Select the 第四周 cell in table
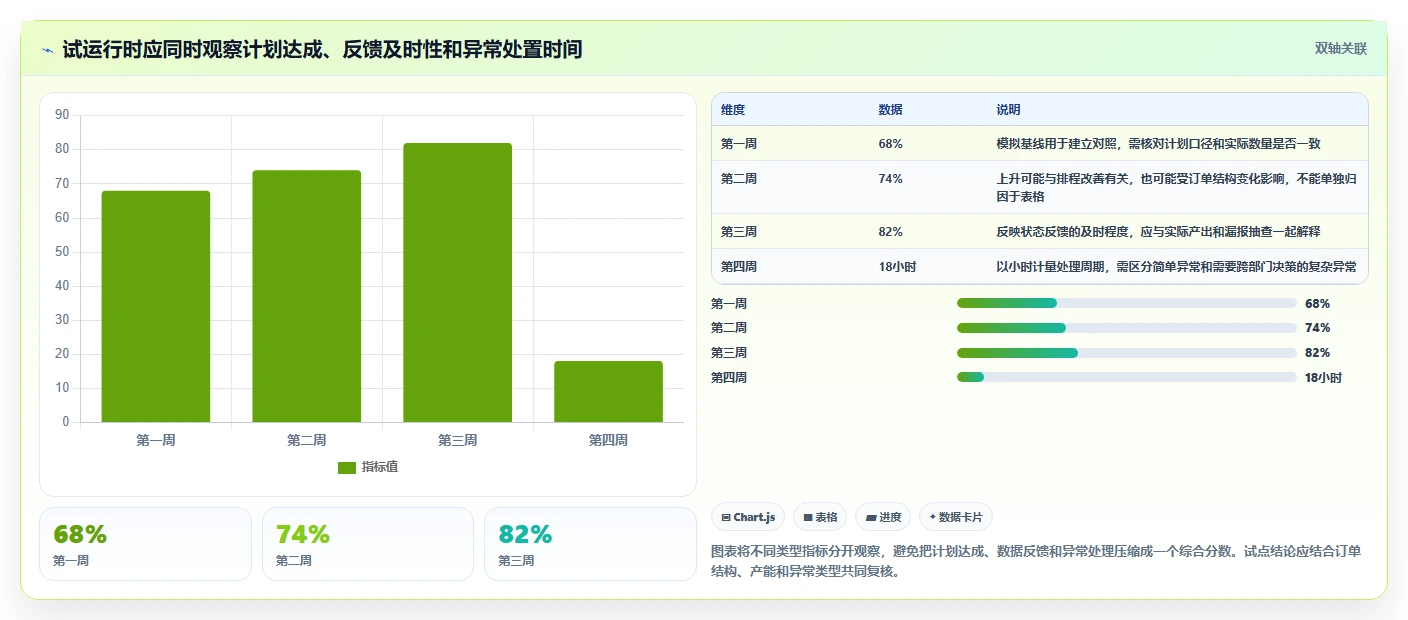This screenshot has height=620, width=1408. click(739, 267)
